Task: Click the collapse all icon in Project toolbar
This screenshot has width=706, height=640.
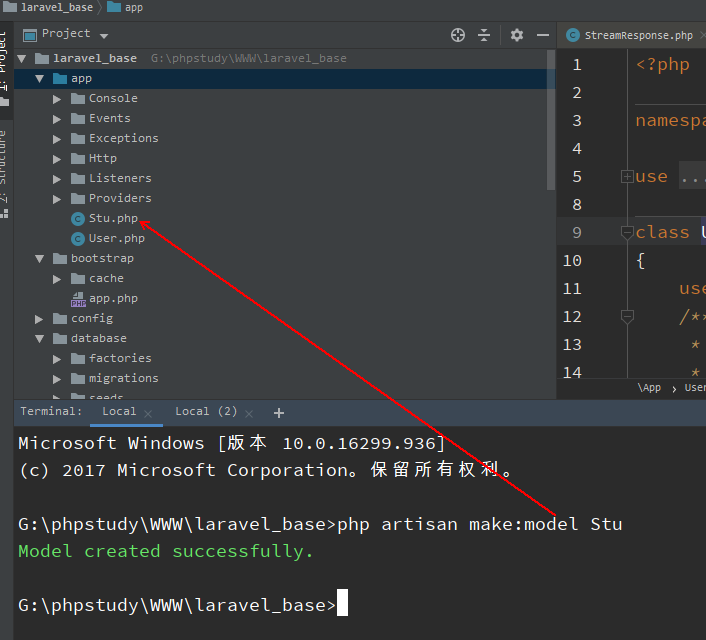Action: (484, 35)
